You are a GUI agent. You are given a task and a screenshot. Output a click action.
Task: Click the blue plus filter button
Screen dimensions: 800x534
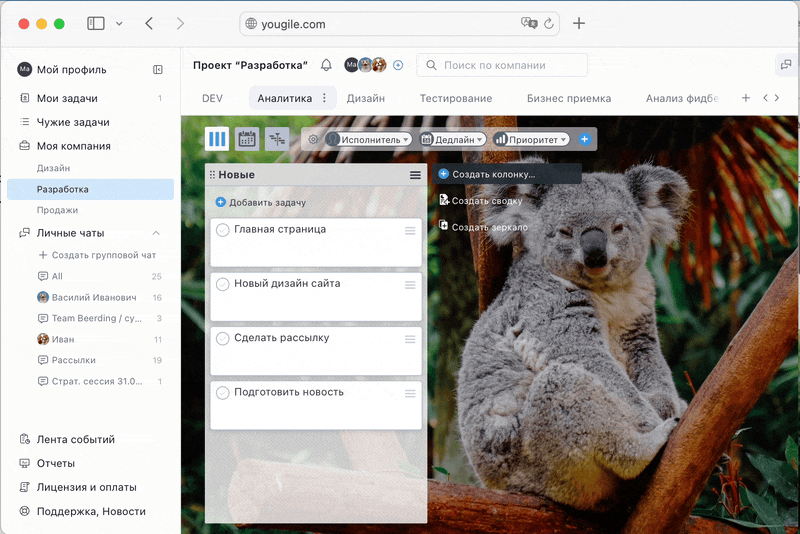point(585,139)
